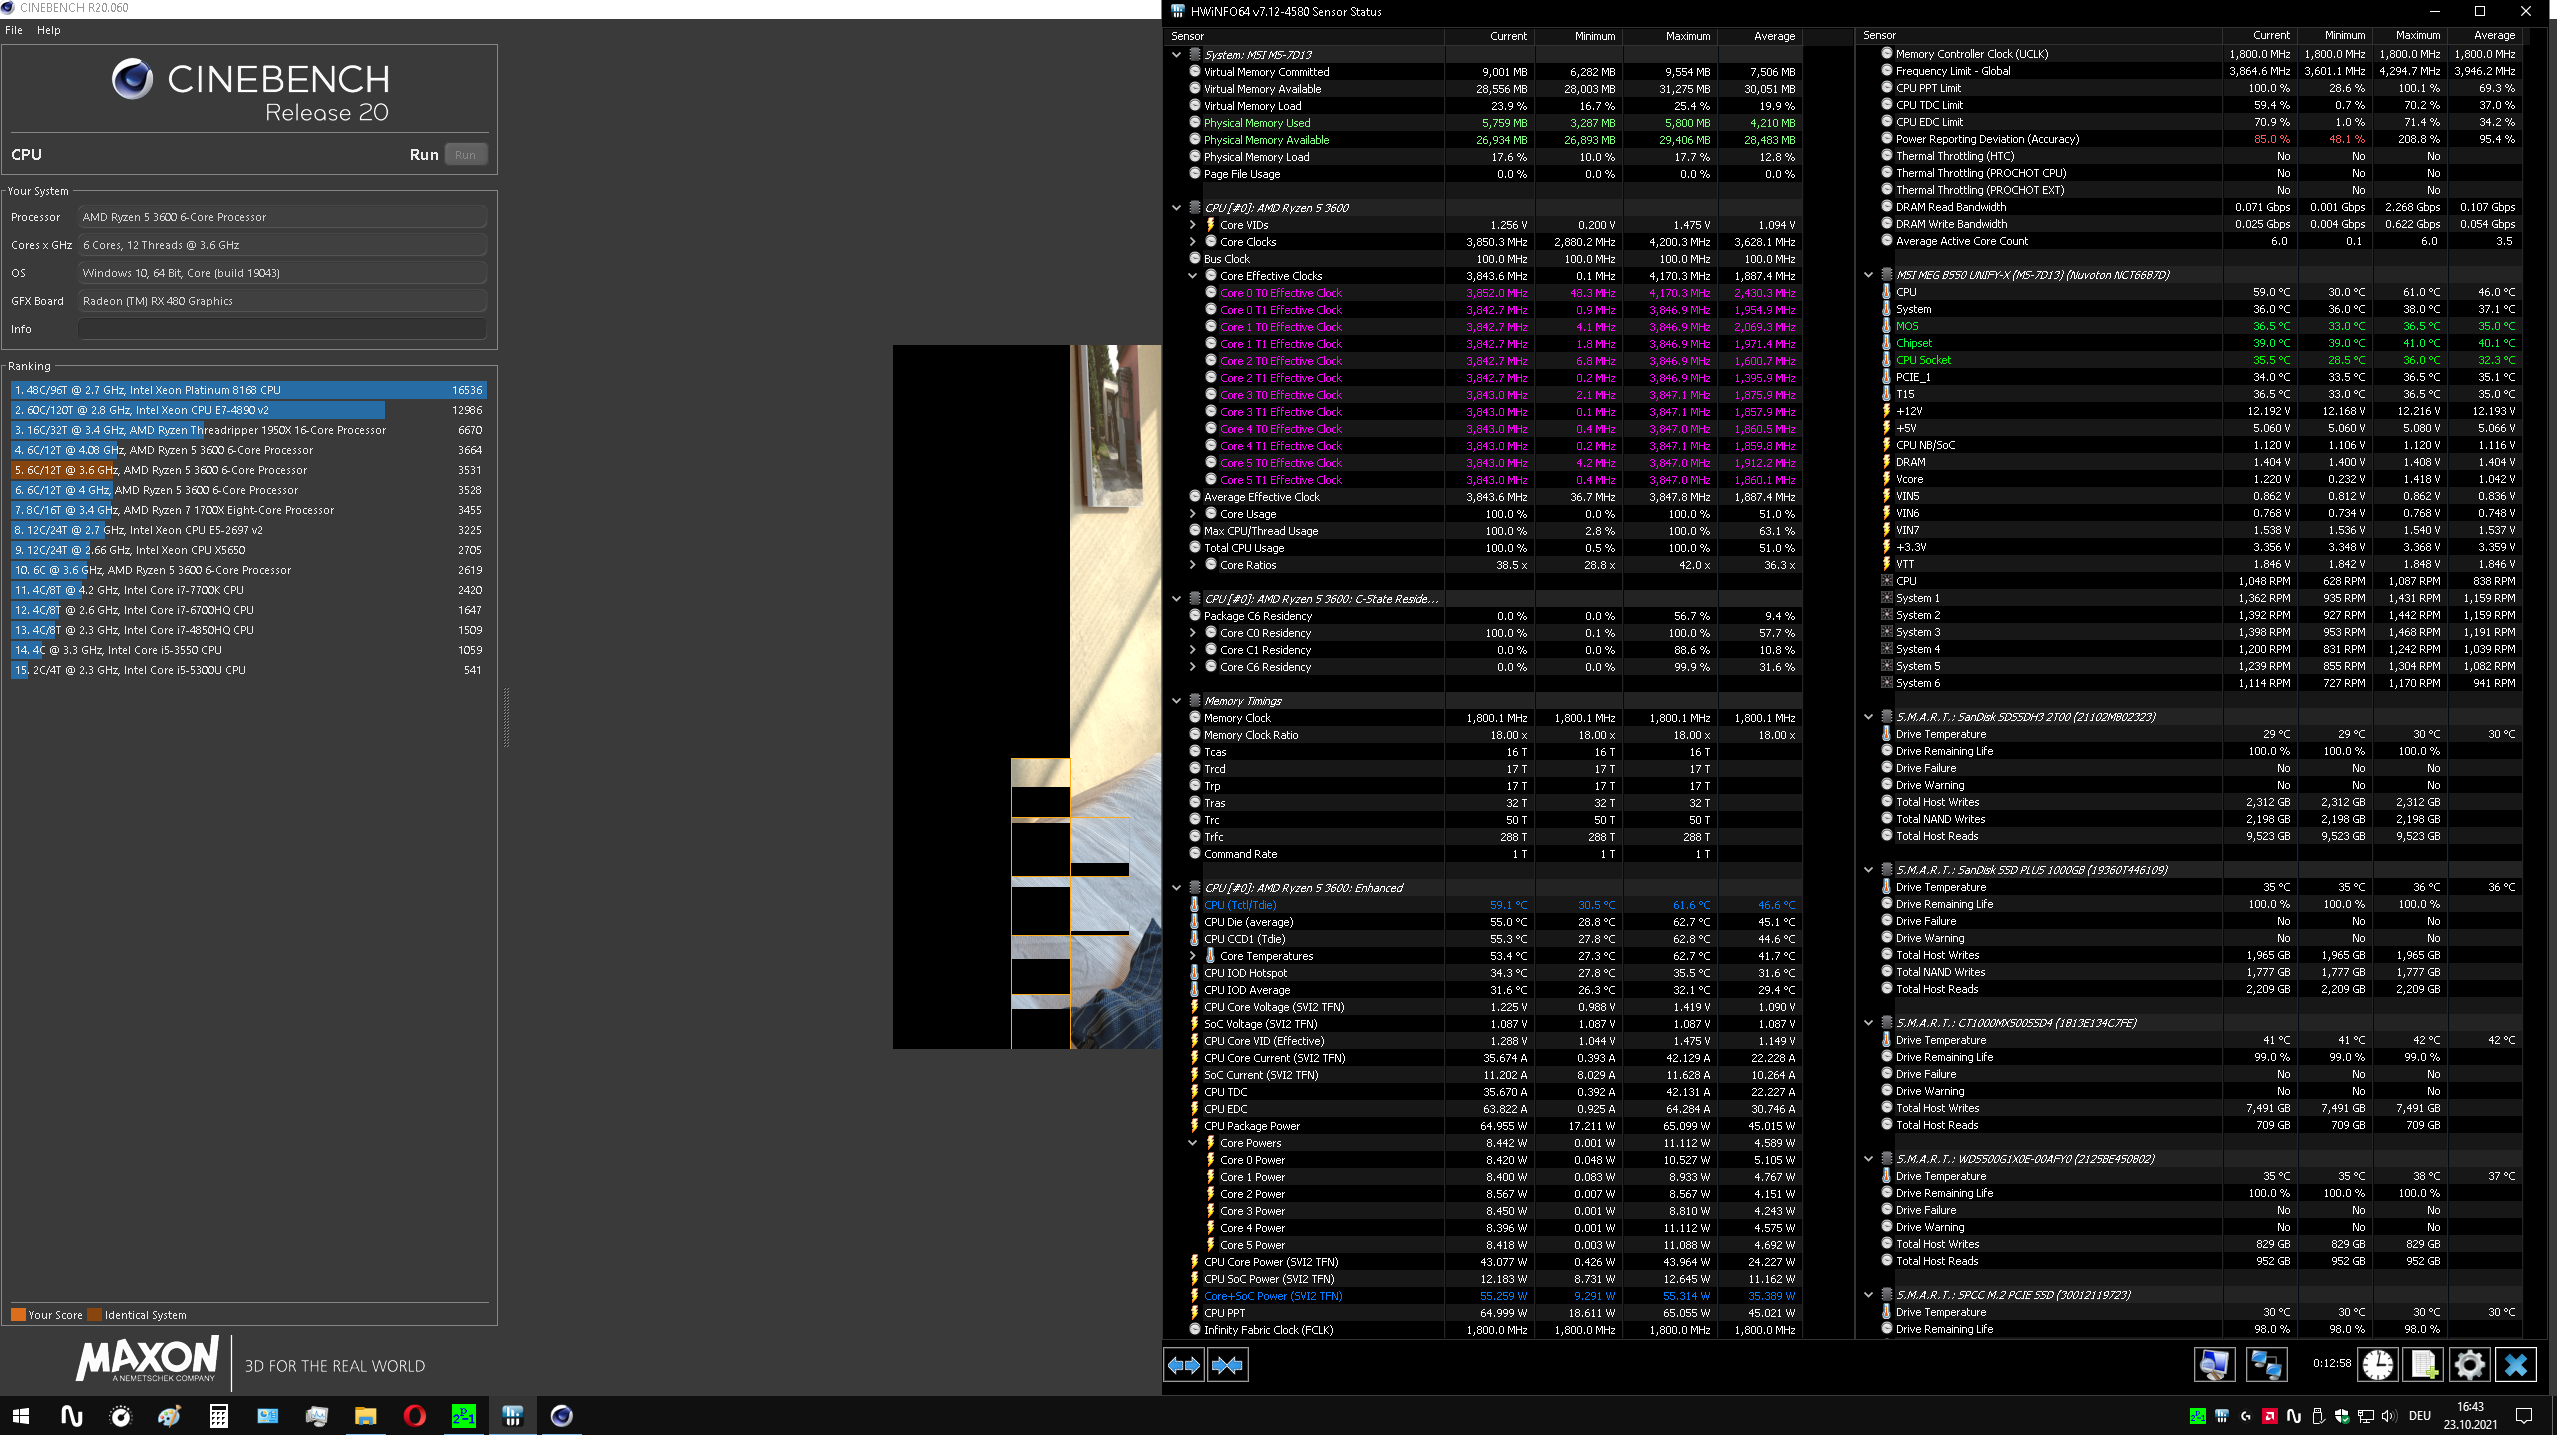Click the empty Info input field

[x=282, y=329]
